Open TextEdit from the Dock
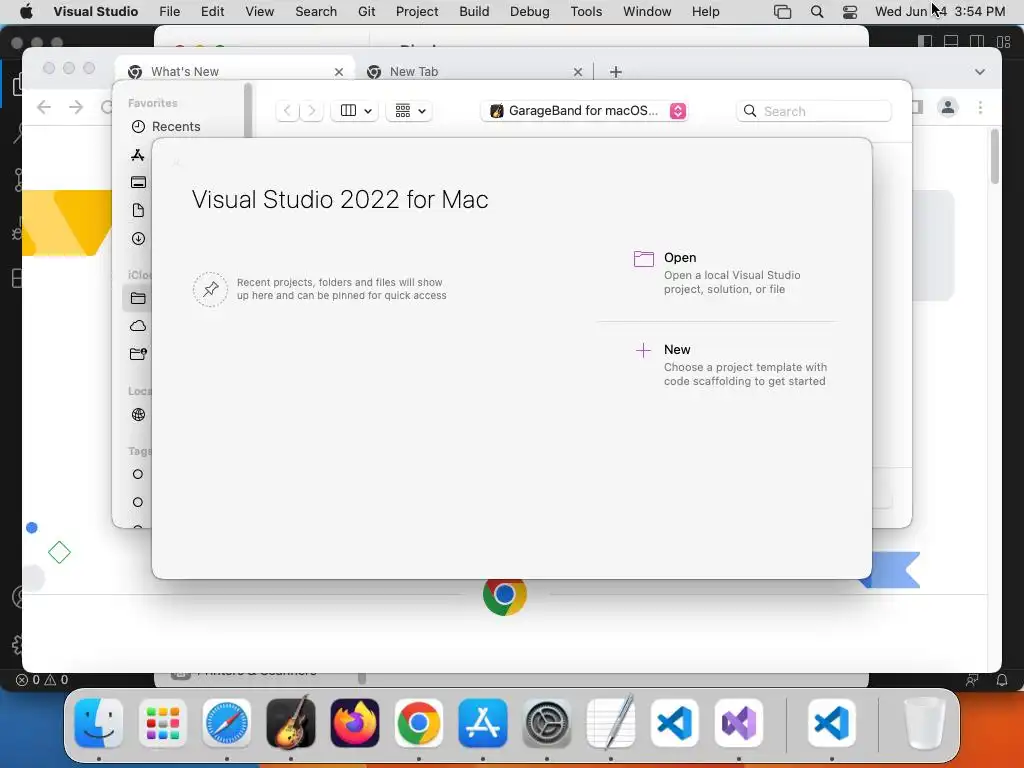The height and width of the screenshot is (768, 1024). click(611, 723)
